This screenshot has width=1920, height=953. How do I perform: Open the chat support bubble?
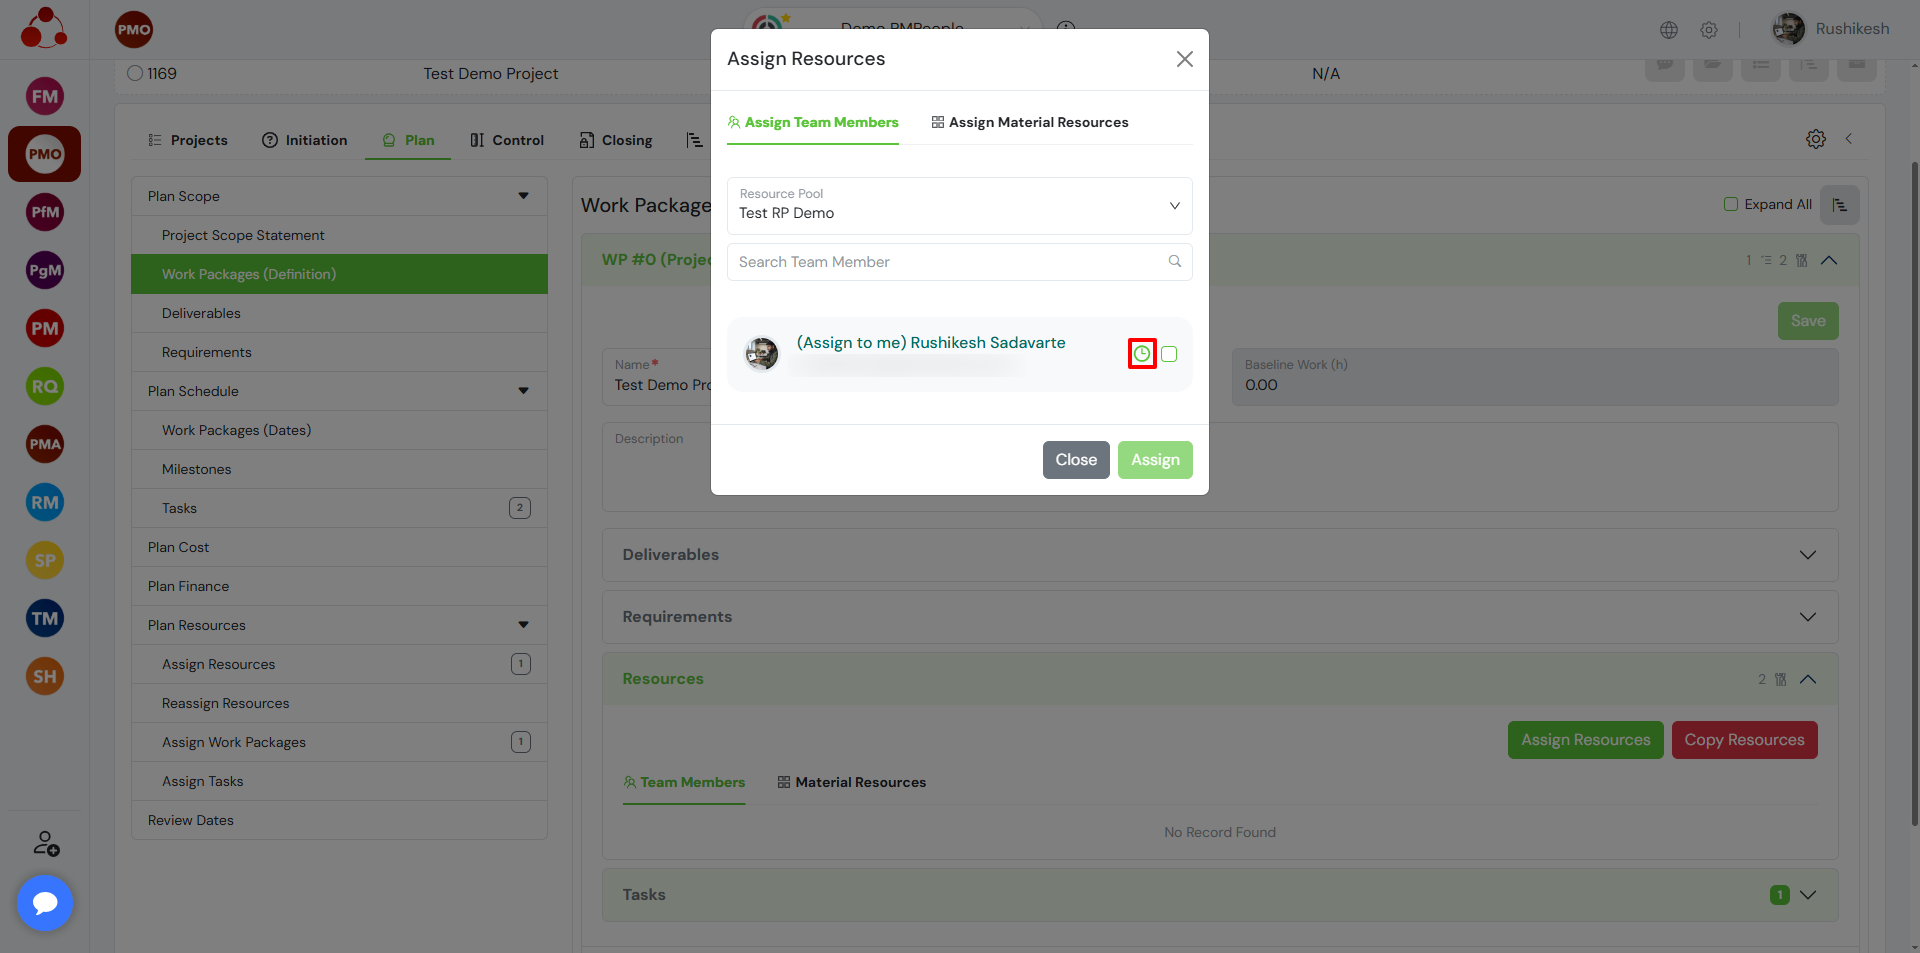point(45,903)
